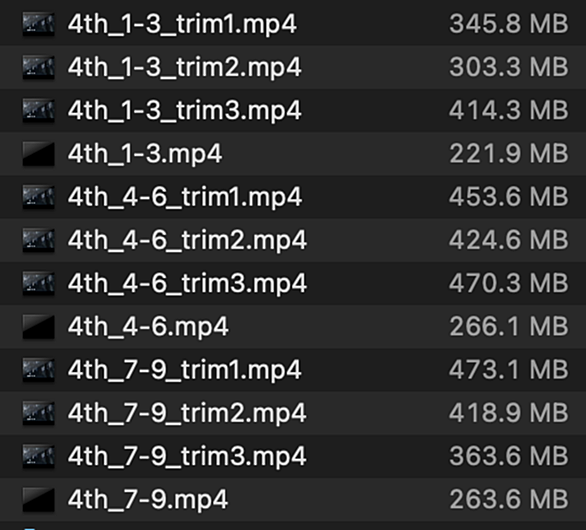This screenshot has height=530, width=586.
Task: Click the file name 4th_7-9.mp4
Action: pyautogui.click(x=148, y=499)
